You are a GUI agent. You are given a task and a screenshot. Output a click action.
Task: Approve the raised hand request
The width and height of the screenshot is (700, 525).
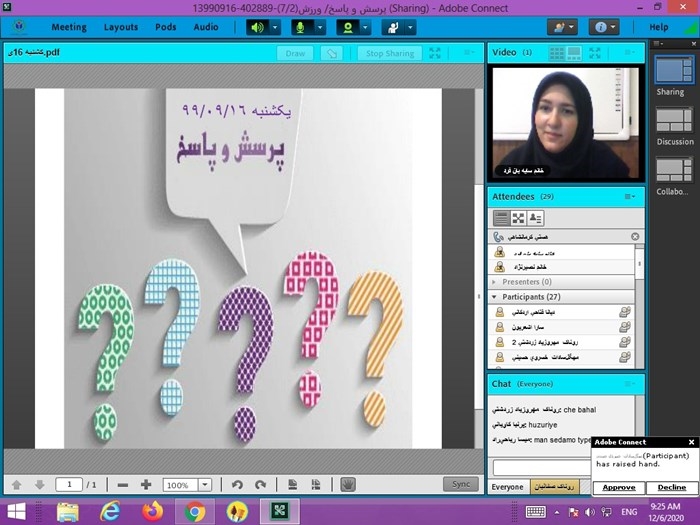tap(618, 487)
